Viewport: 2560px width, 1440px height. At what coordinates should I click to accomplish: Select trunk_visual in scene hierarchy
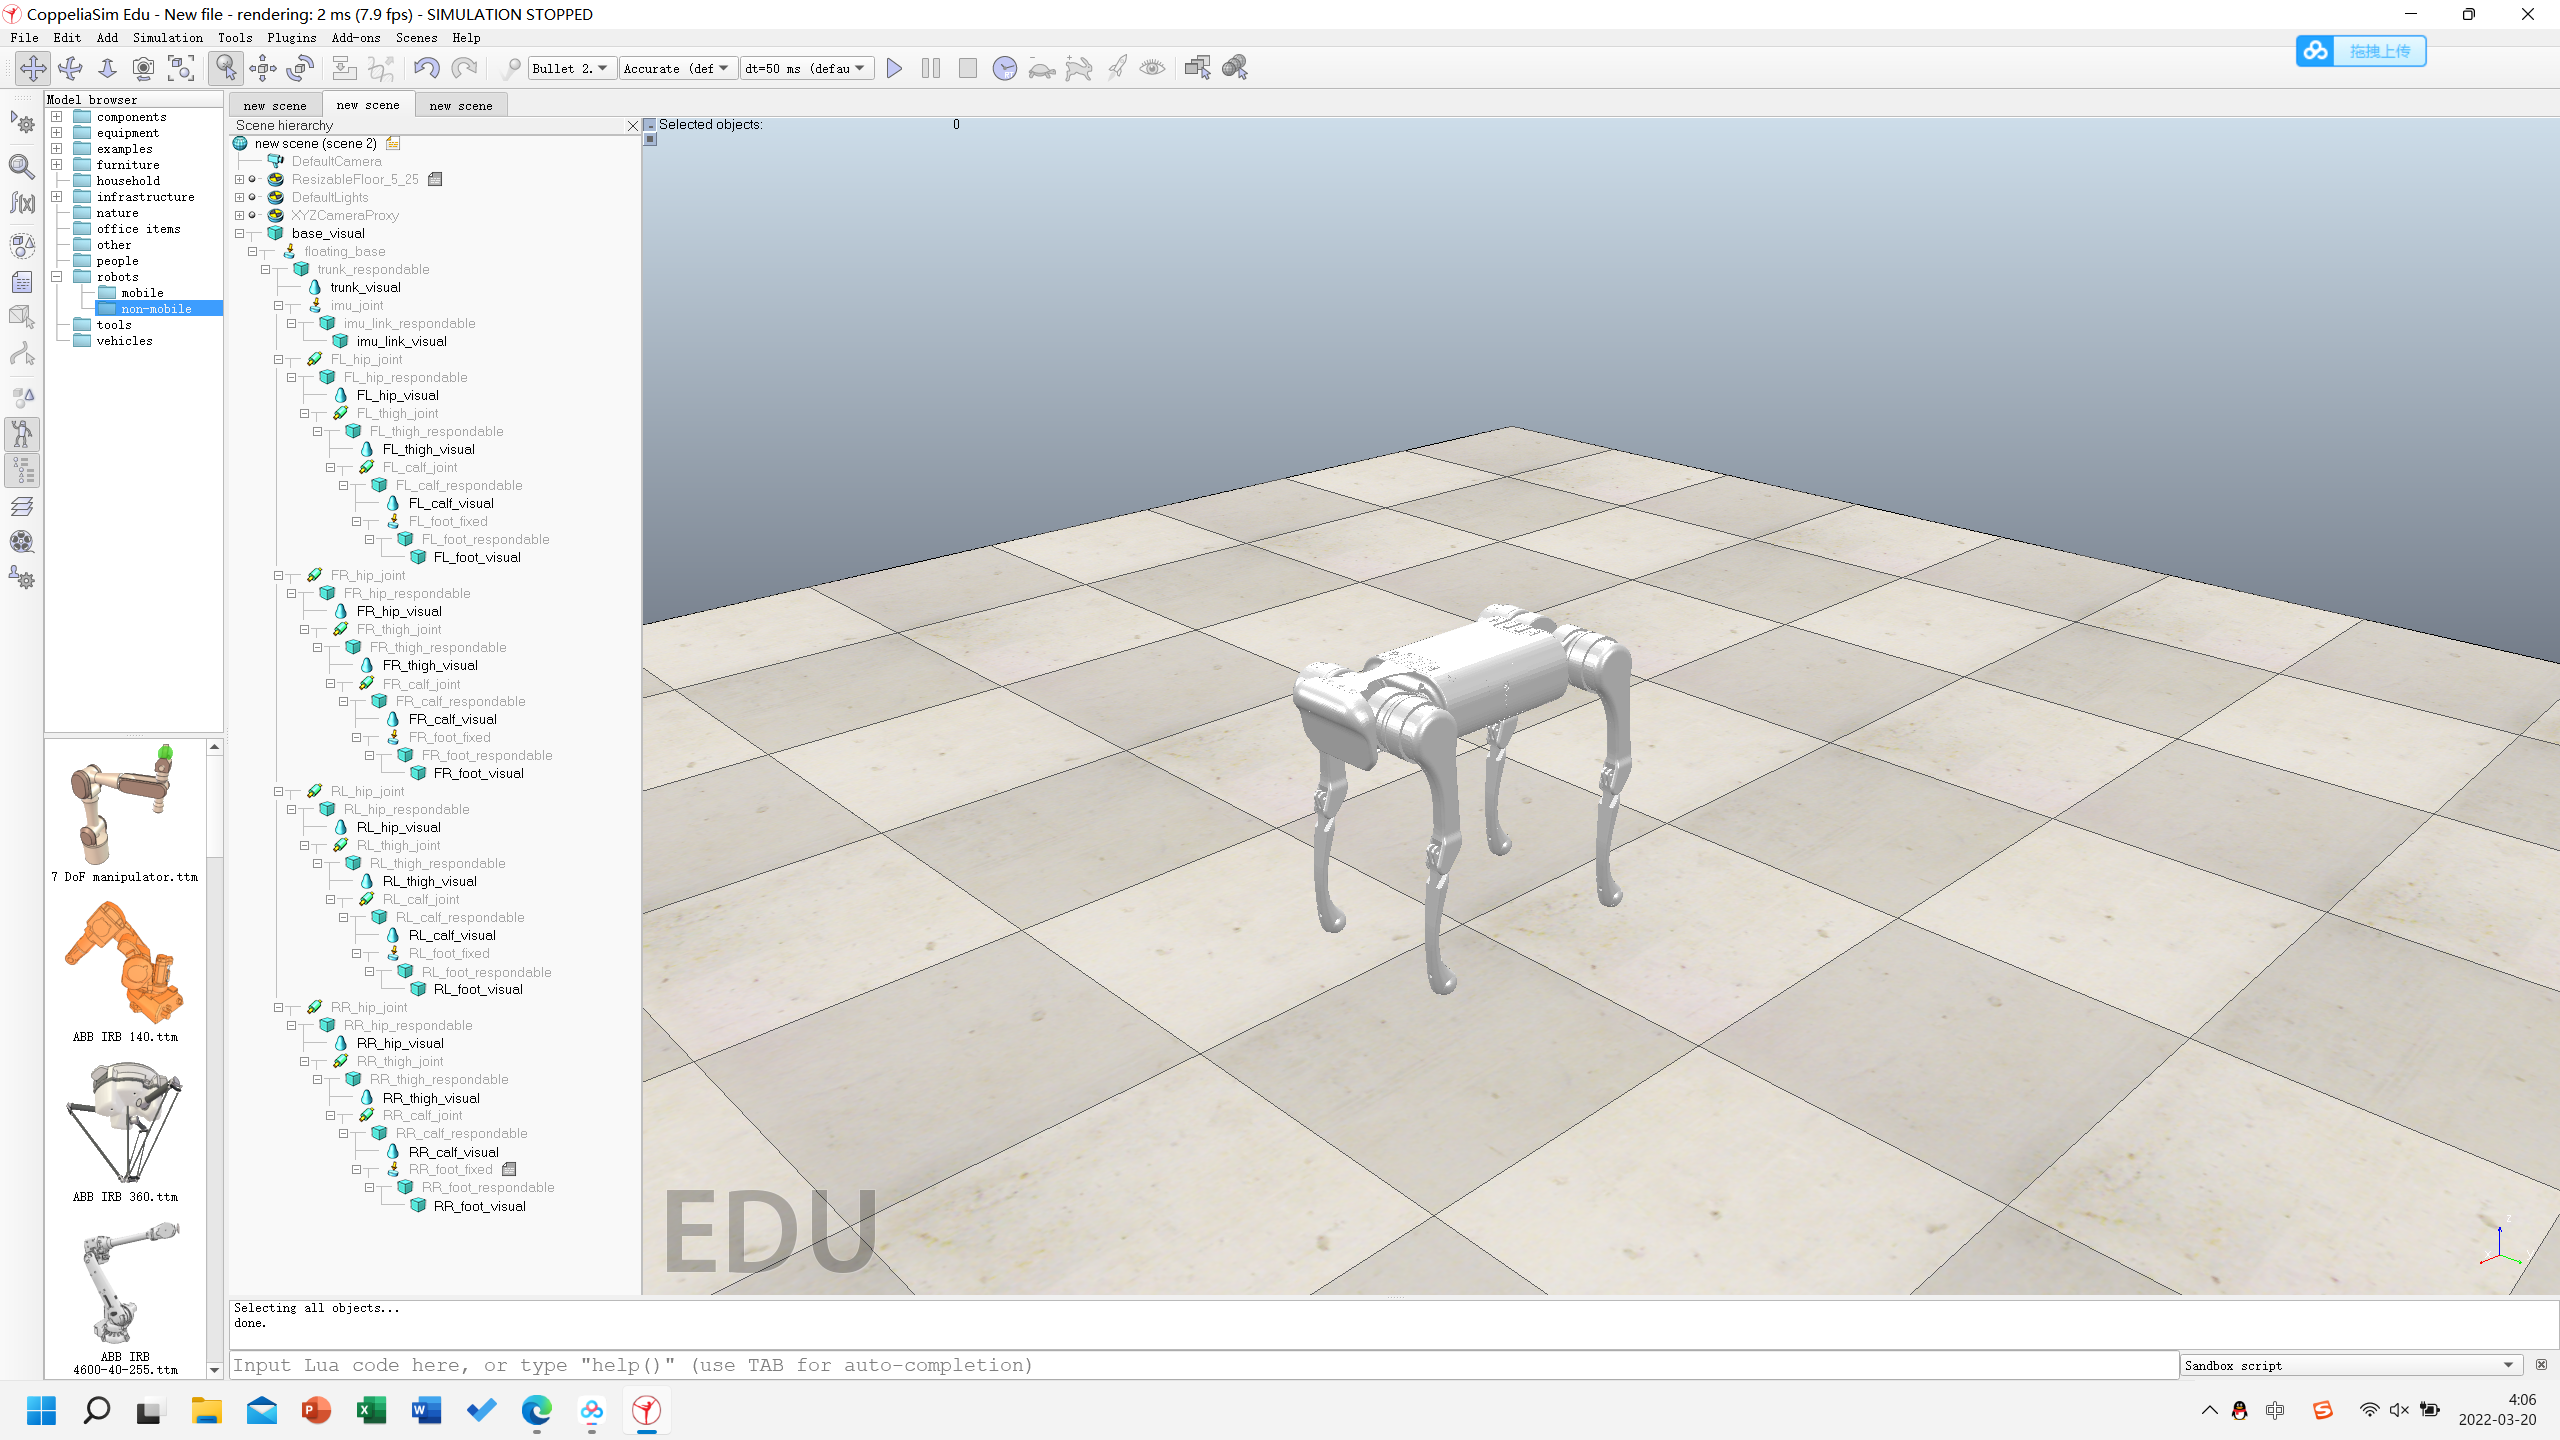[365, 288]
